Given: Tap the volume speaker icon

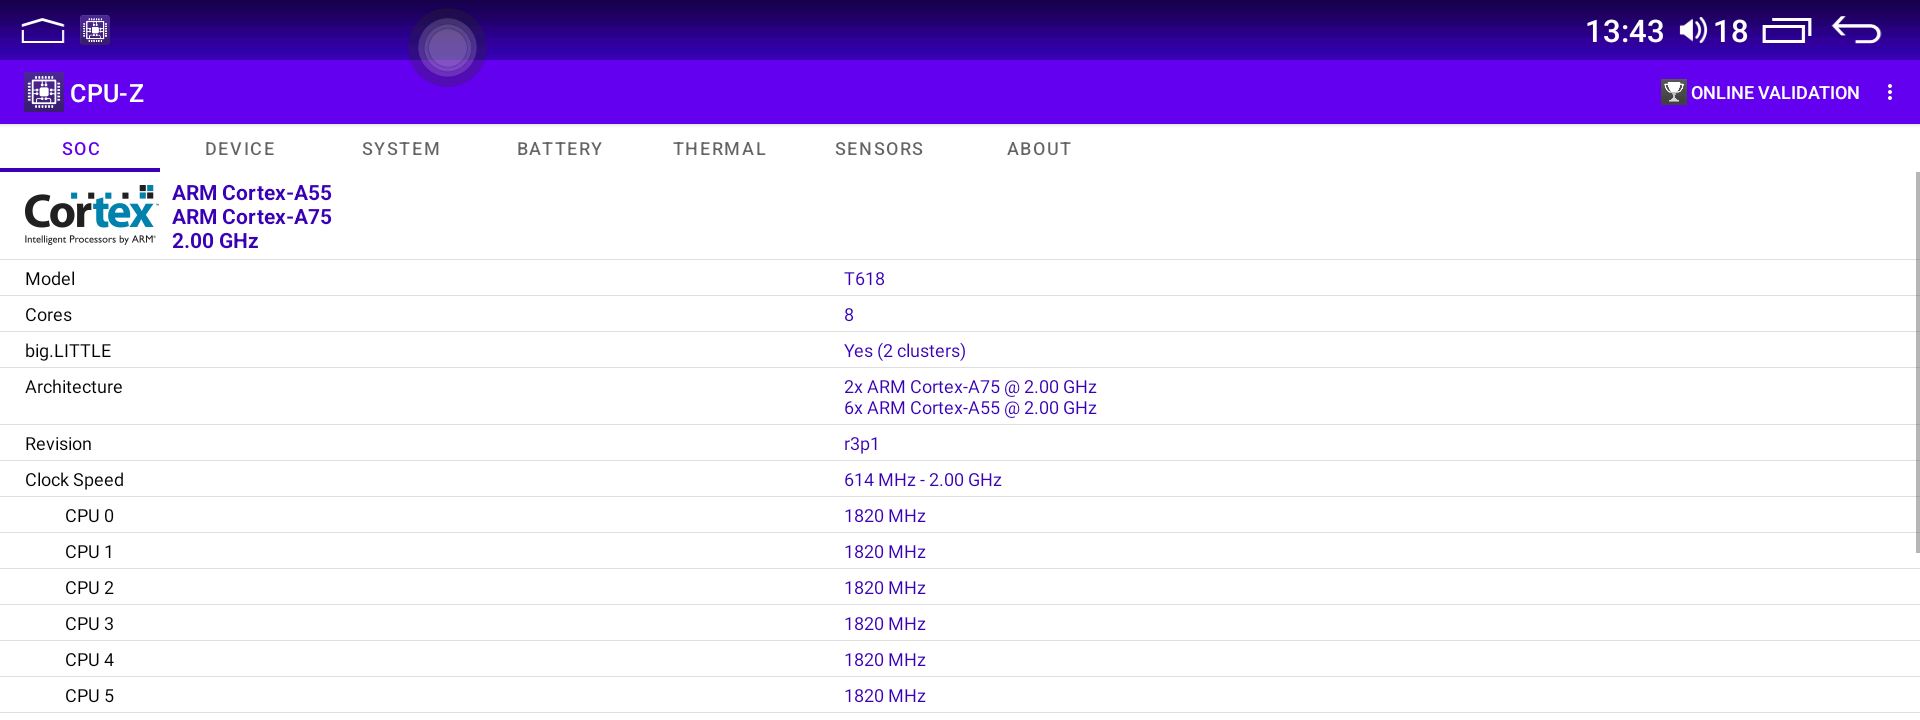Looking at the screenshot, I should pos(1692,31).
